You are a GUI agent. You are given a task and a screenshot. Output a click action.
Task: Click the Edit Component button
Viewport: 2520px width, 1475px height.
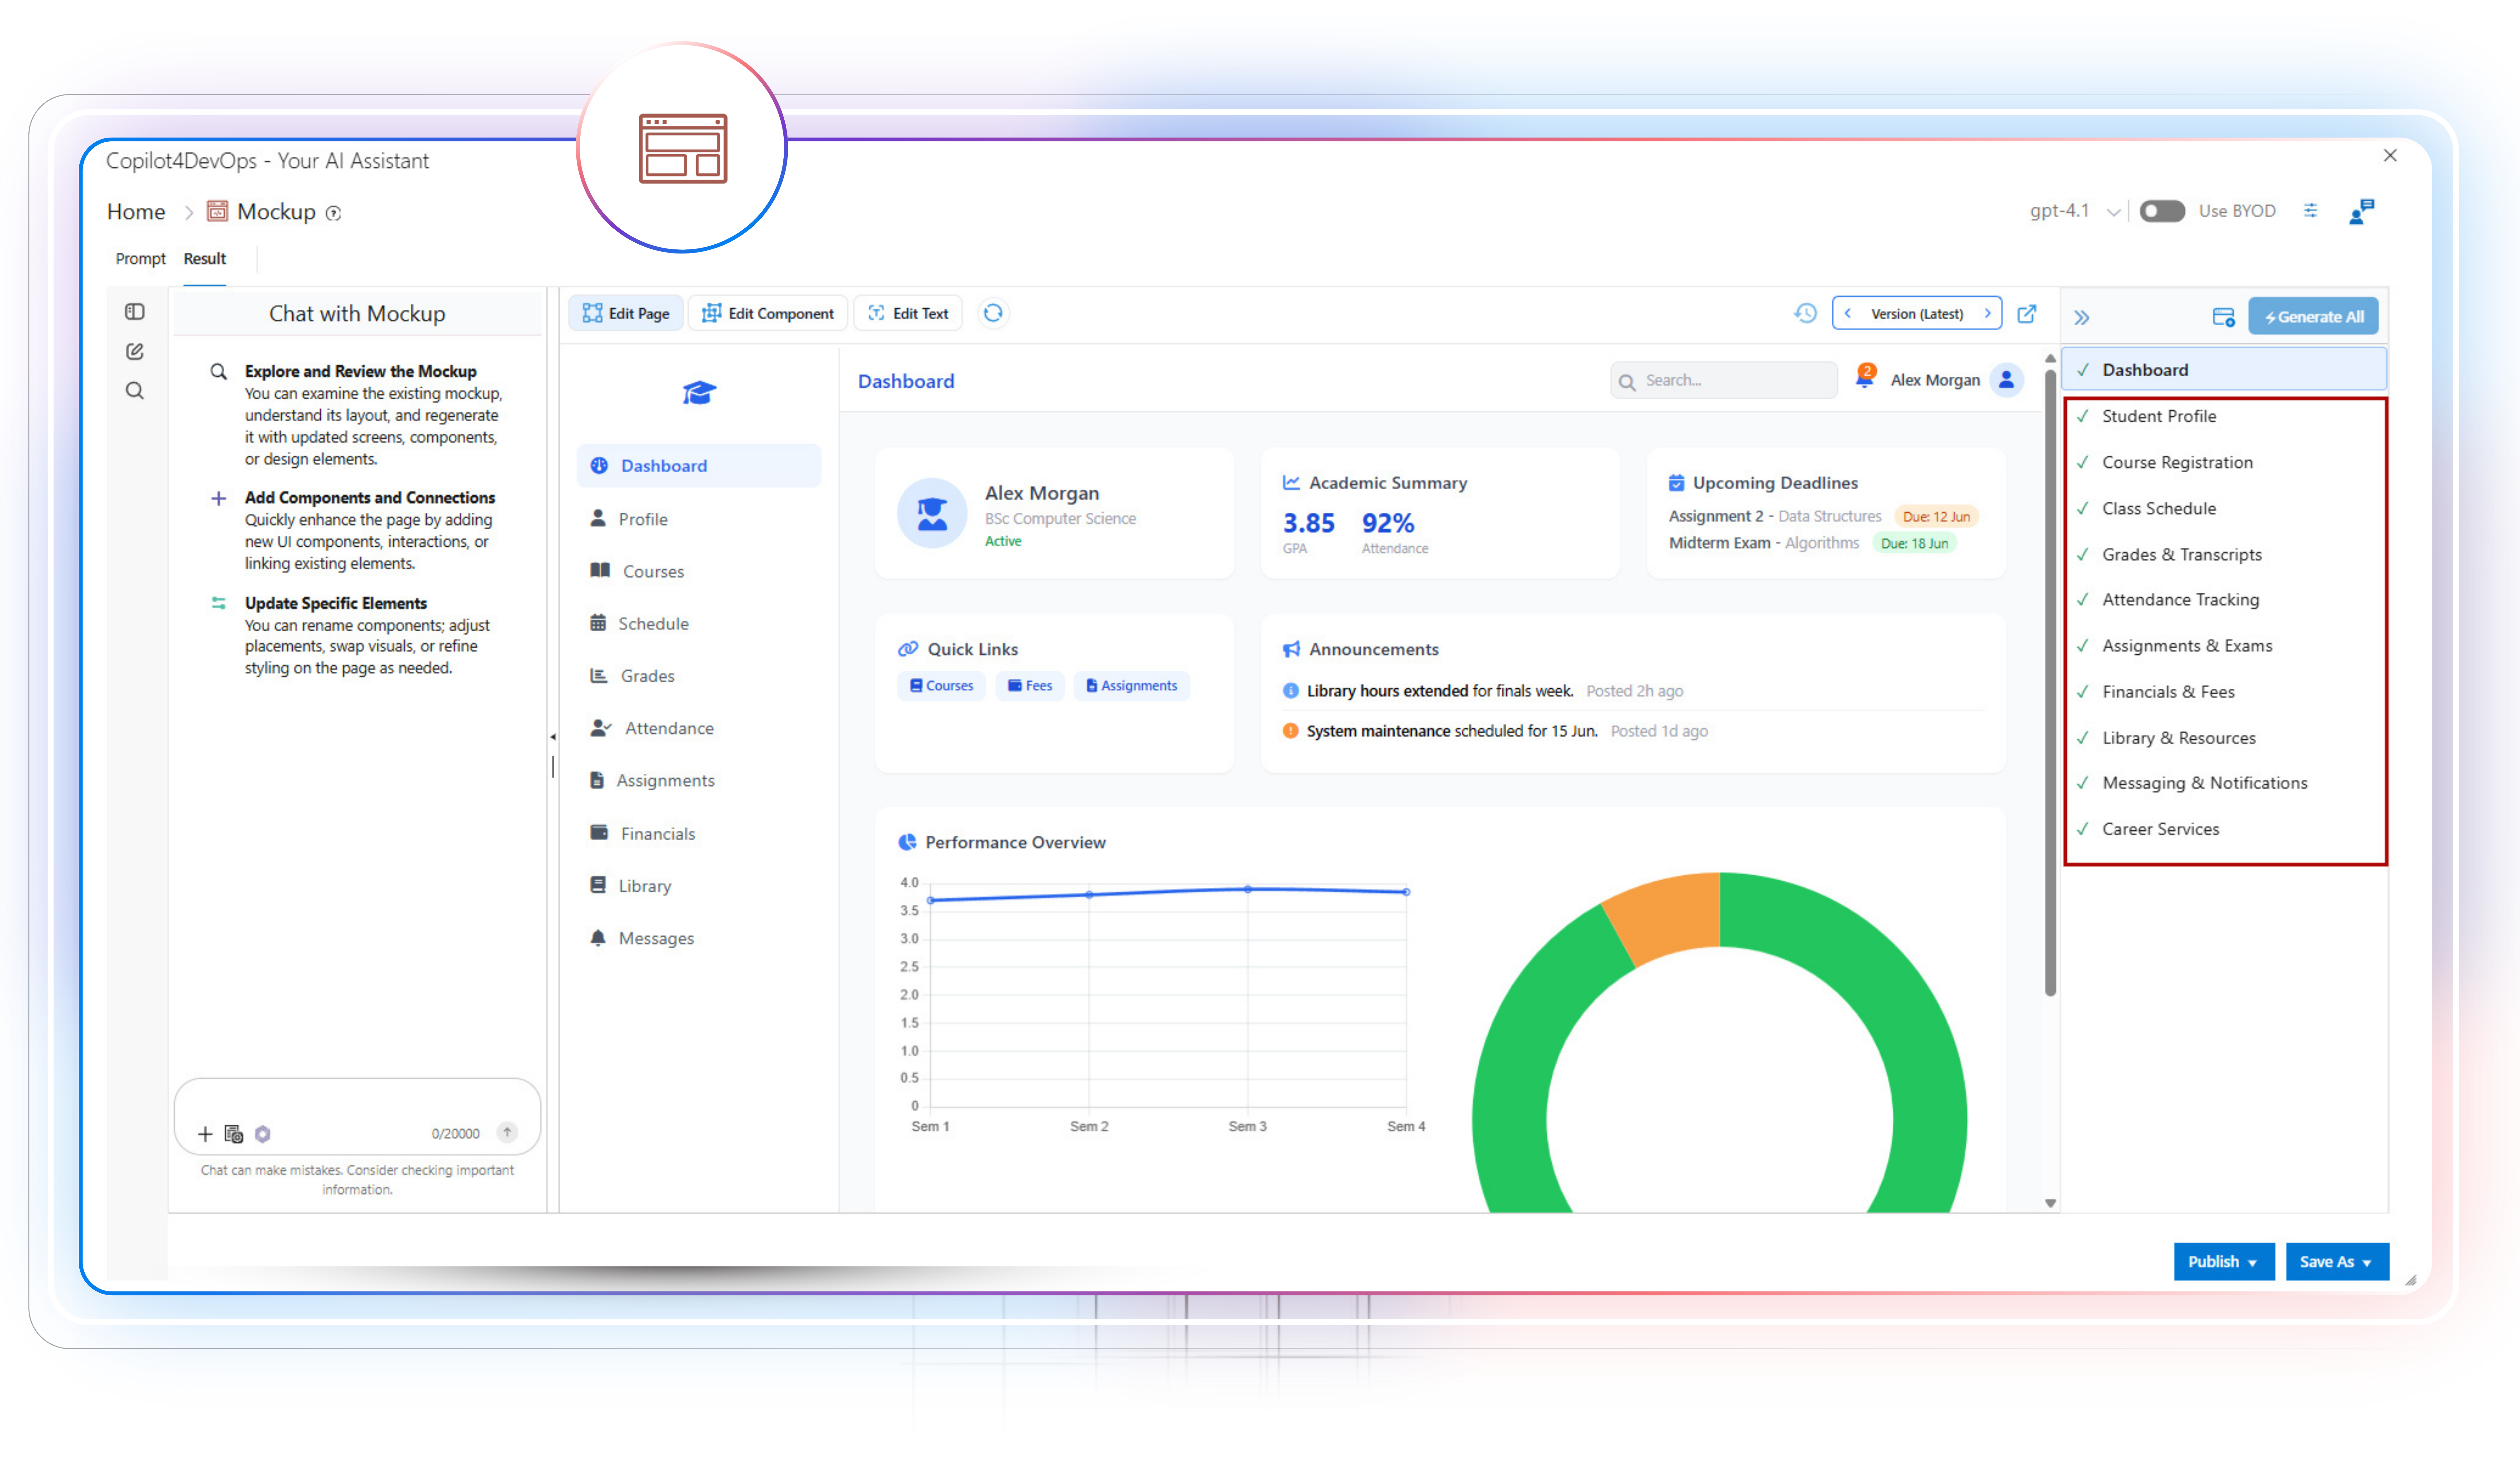(x=768, y=313)
